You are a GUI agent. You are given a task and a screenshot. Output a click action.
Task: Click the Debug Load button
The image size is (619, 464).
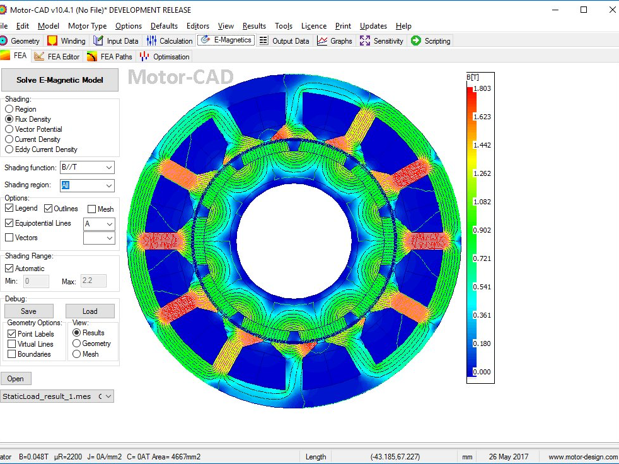(x=90, y=311)
